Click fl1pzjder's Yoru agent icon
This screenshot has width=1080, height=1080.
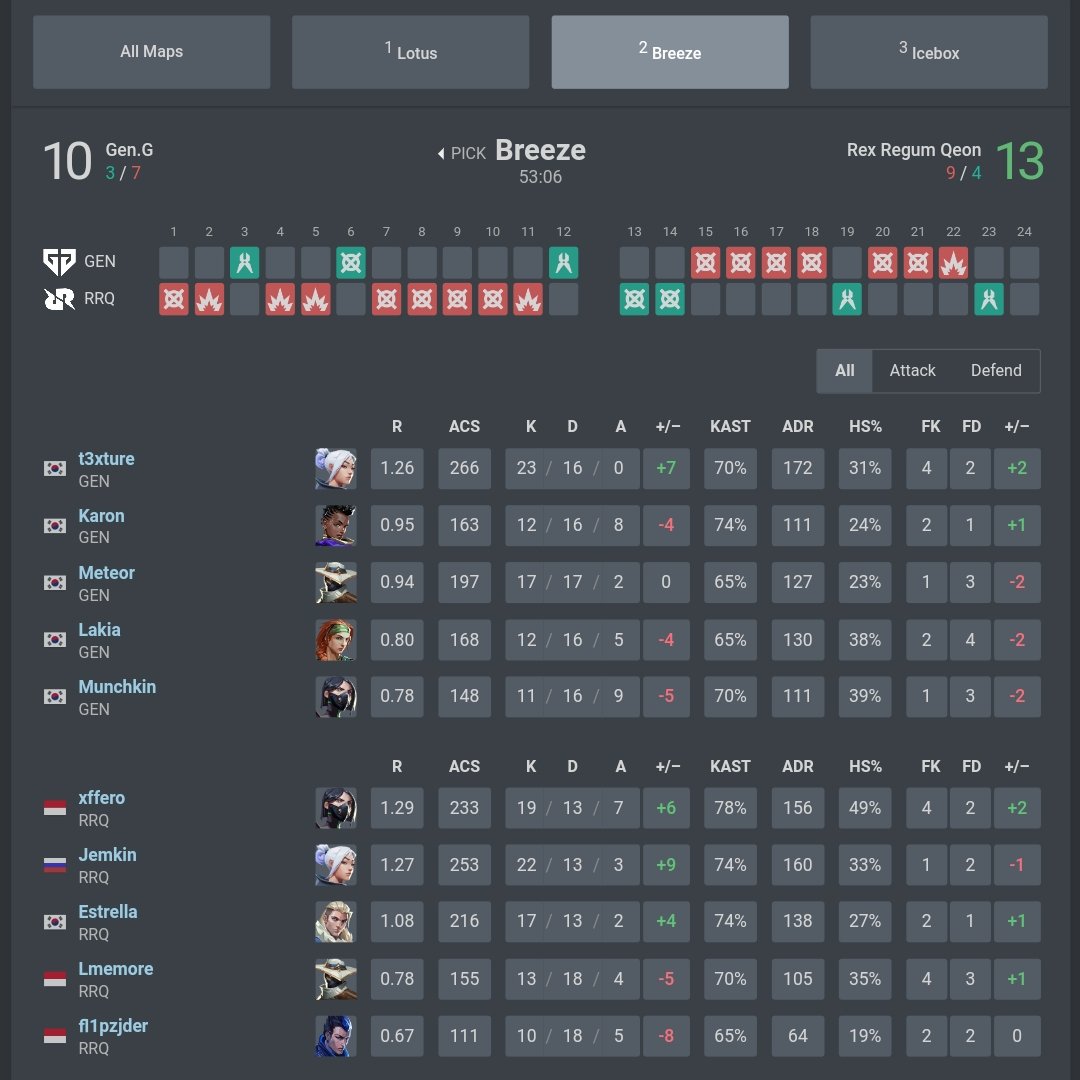coord(336,1036)
